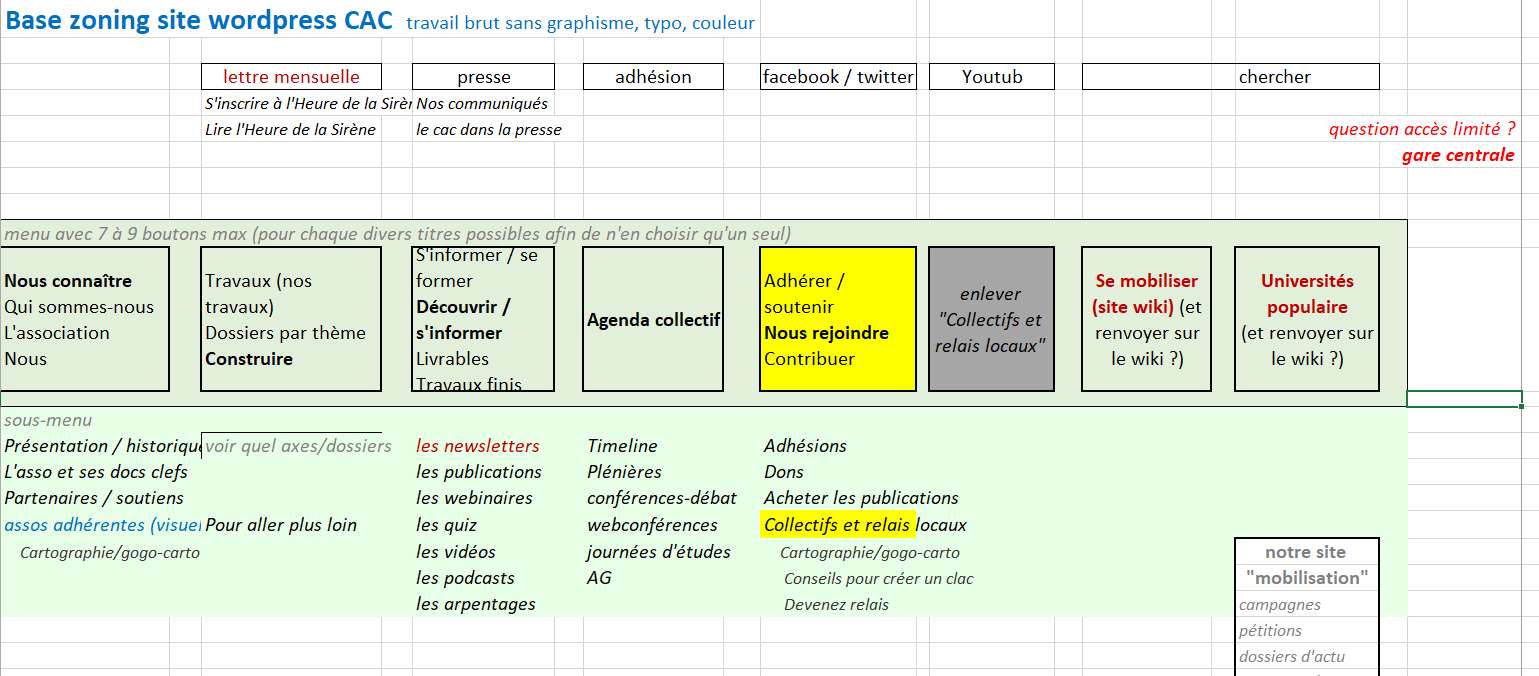
Task: Select the blue 'assos adhérentes' entry
Action: click(100, 525)
